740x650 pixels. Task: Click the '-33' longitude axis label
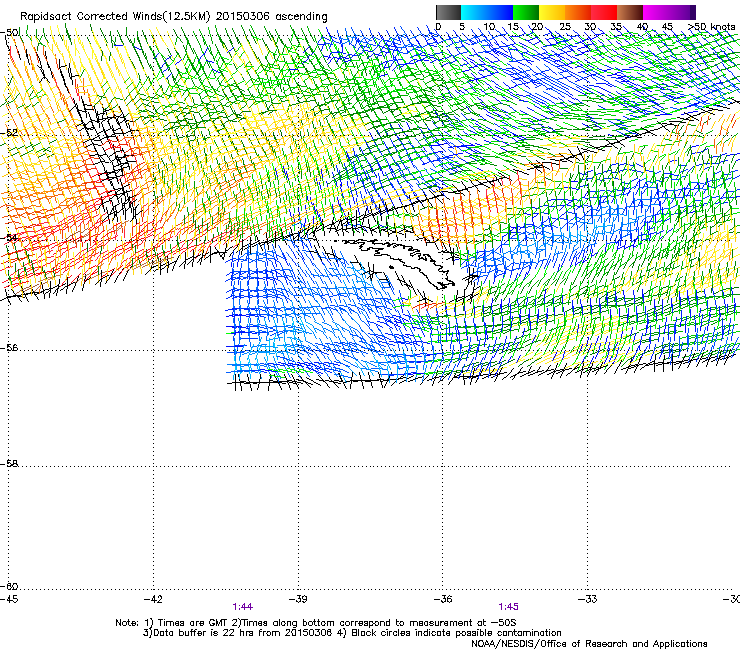588,599
